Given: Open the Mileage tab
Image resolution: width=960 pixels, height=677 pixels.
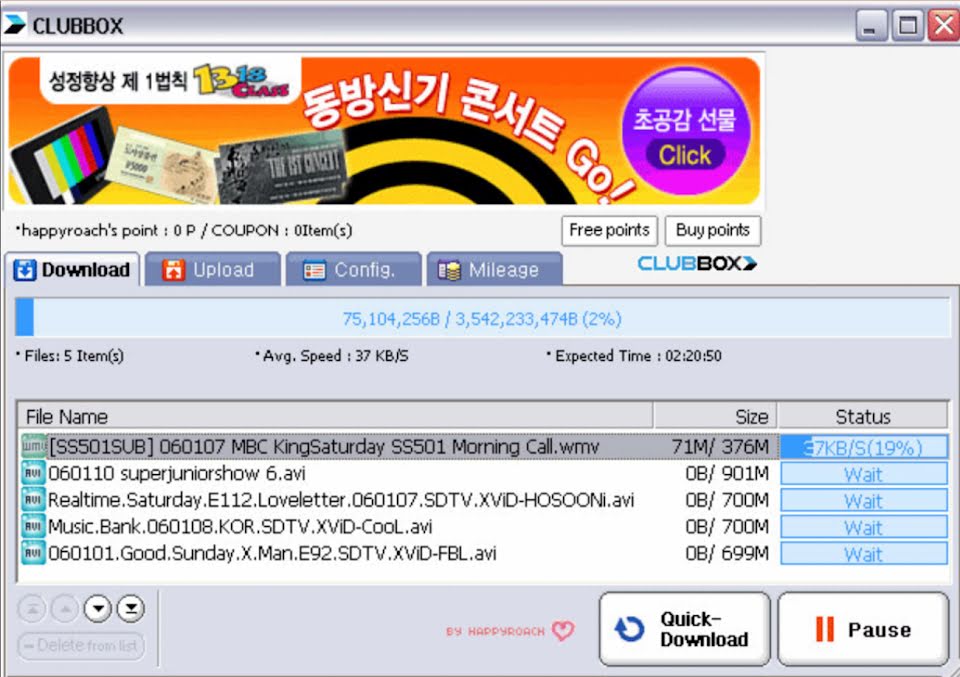Looking at the screenshot, I should click(x=495, y=269).
